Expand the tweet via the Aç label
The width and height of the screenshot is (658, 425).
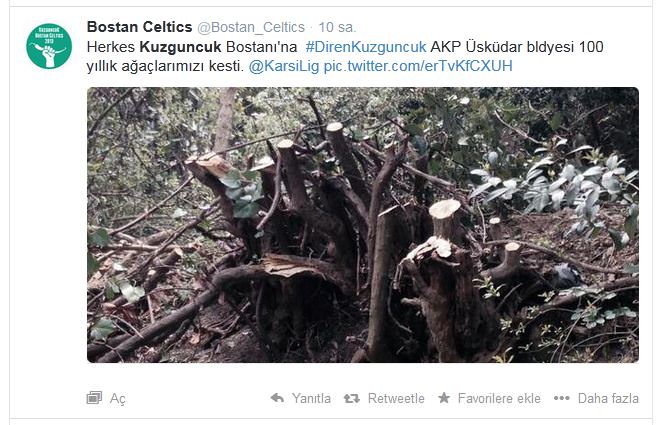pos(118,399)
